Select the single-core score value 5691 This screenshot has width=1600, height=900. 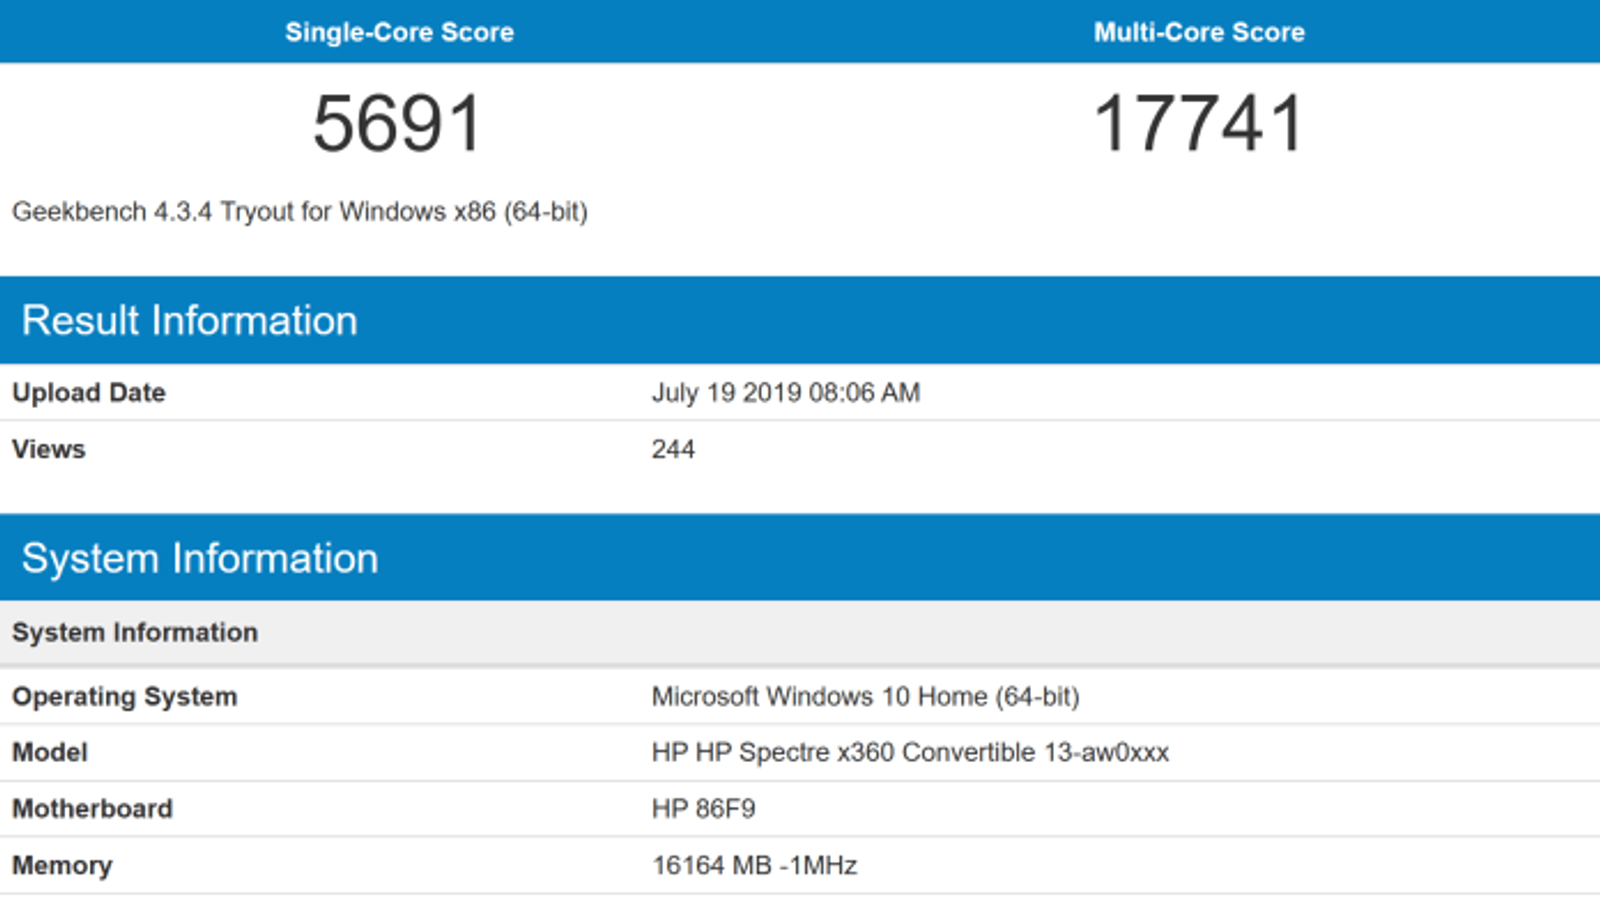(x=398, y=124)
